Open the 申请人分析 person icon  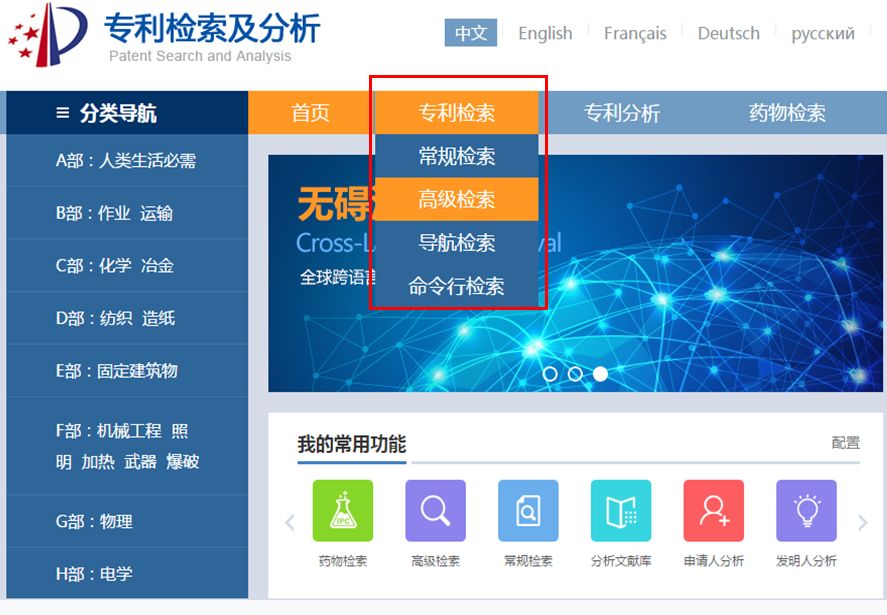tap(713, 510)
